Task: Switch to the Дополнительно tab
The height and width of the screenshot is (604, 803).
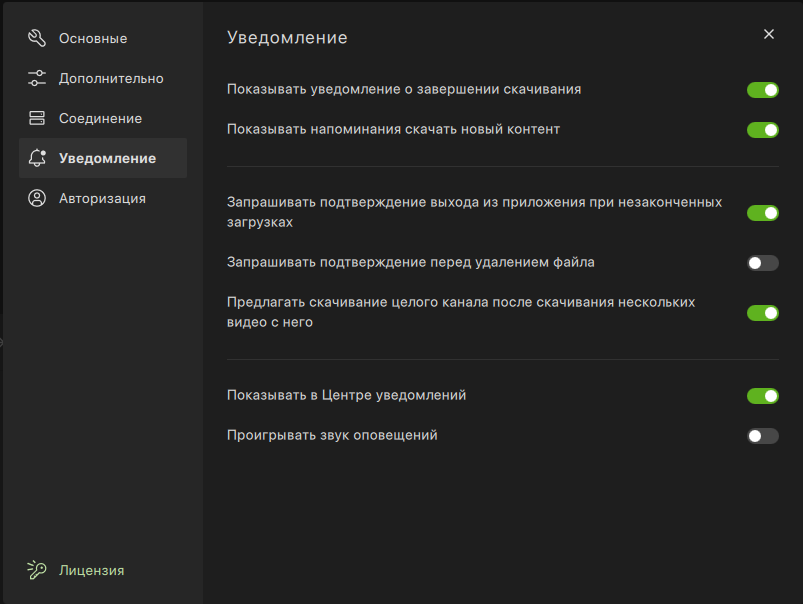Action: pyautogui.click(x=111, y=79)
